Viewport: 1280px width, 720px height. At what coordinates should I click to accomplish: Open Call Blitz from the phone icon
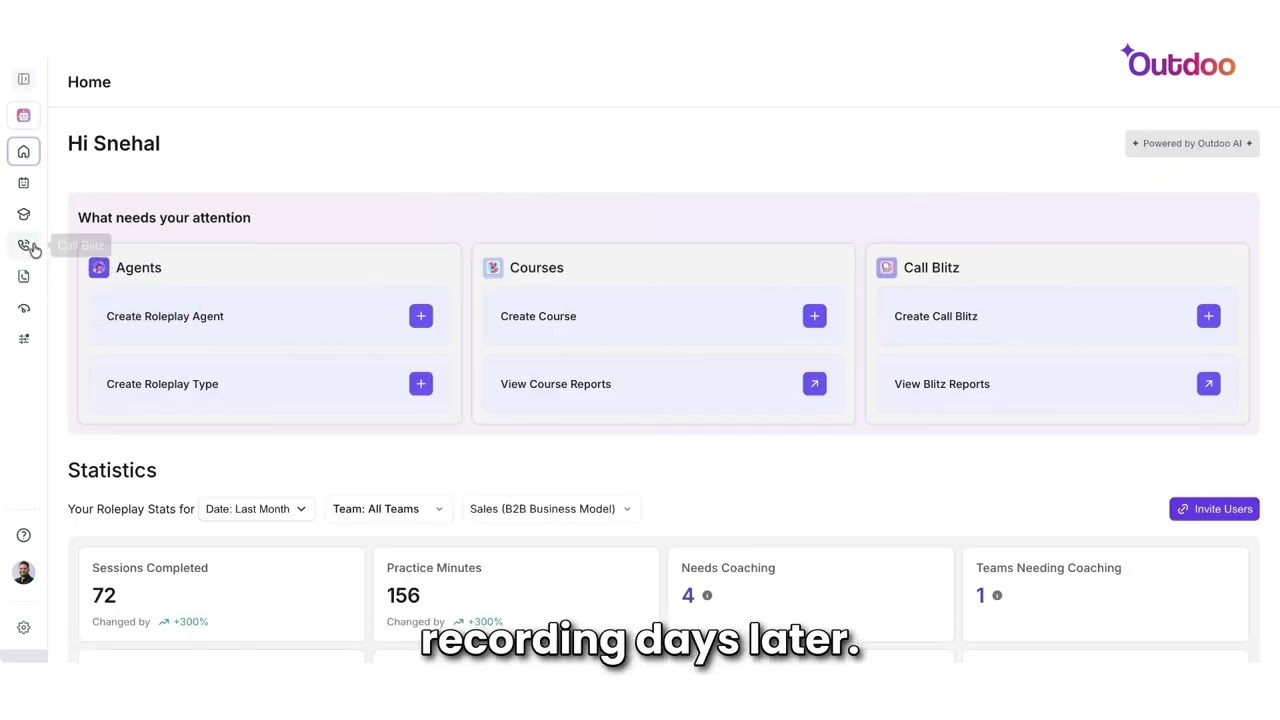tap(23, 245)
